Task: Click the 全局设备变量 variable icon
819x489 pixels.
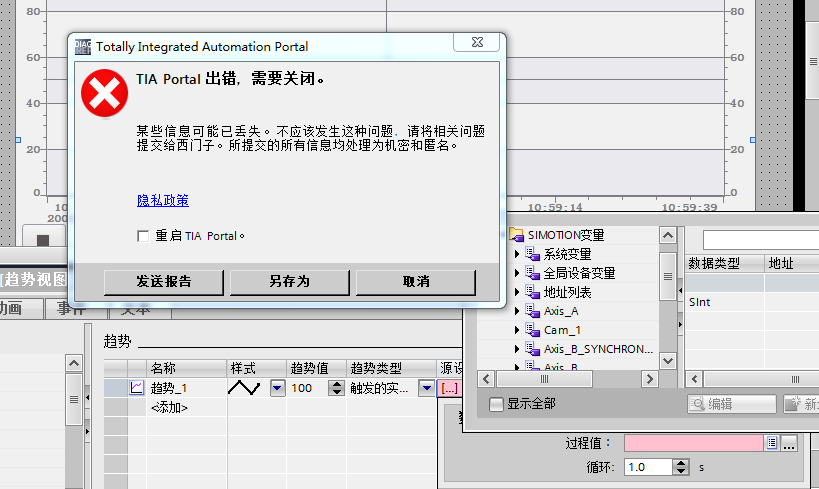Action: (532, 273)
